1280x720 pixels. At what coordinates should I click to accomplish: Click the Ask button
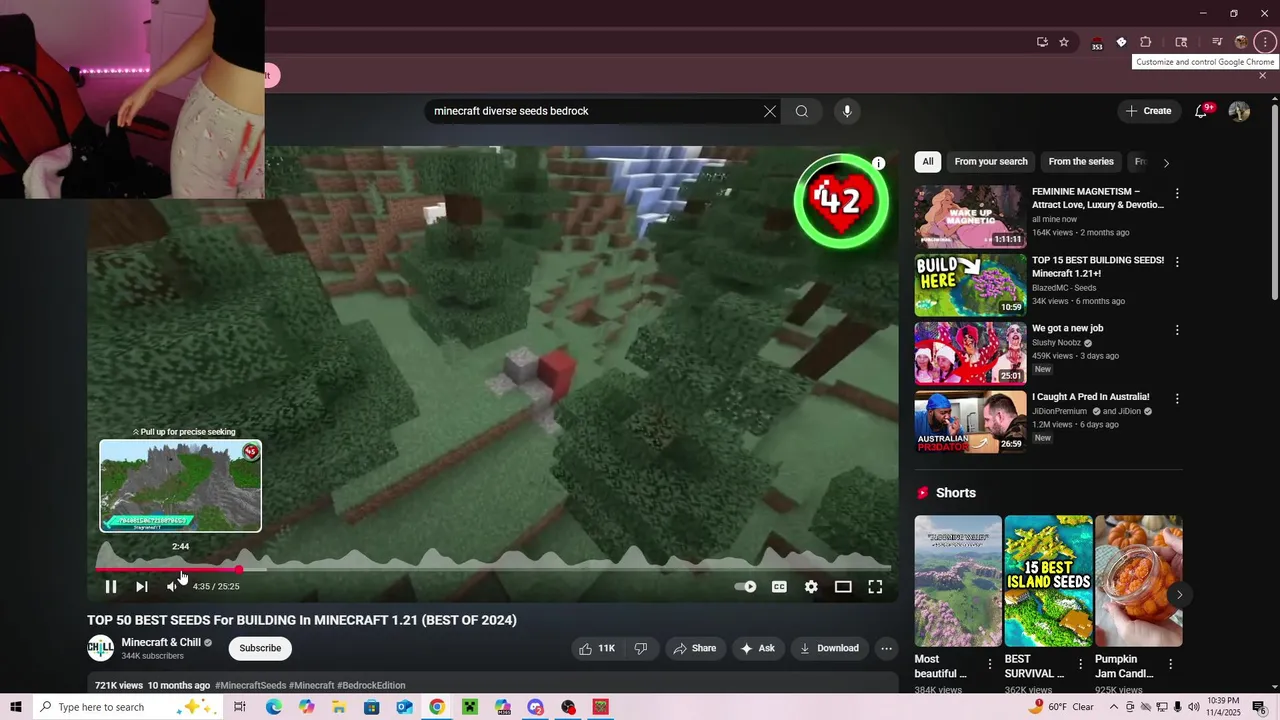pyautogui.click(x=757, y=648)
